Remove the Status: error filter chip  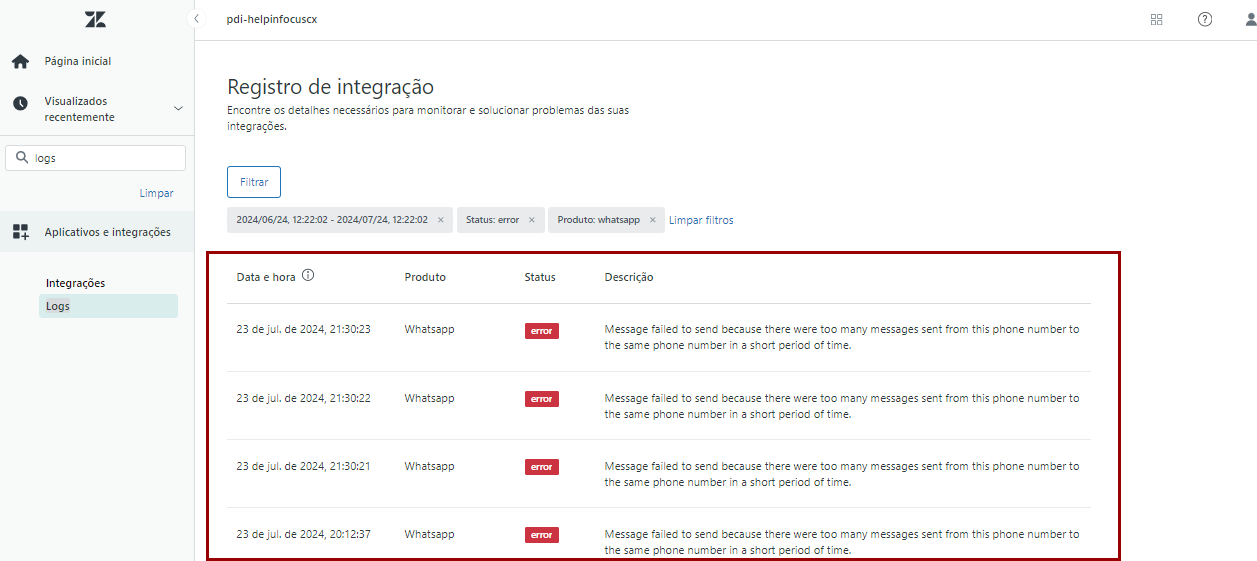[531, 220]
